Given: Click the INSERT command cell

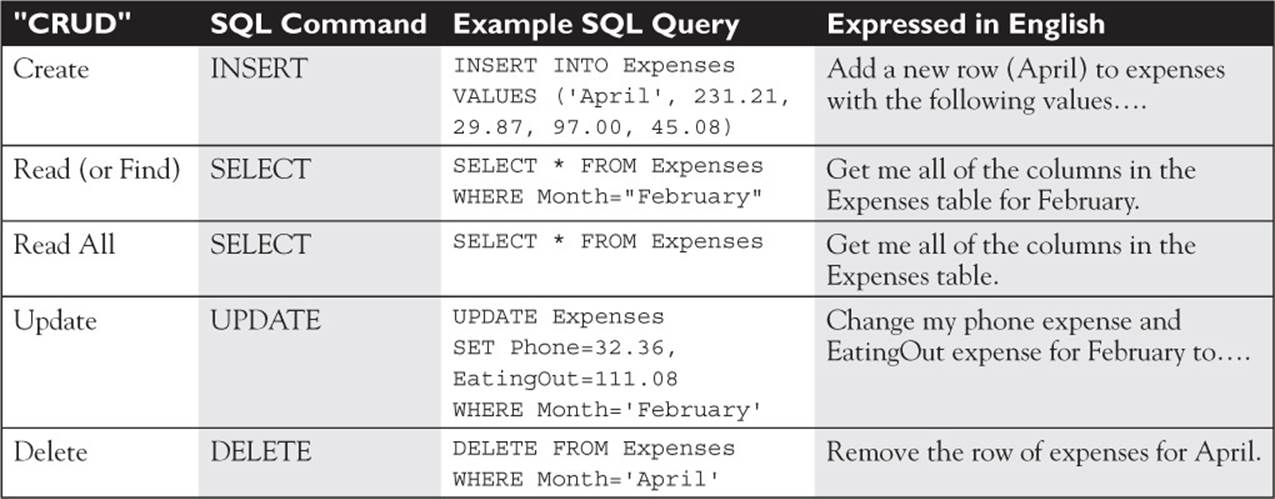Looking at the screenshot, I should [x=256, y=69].
